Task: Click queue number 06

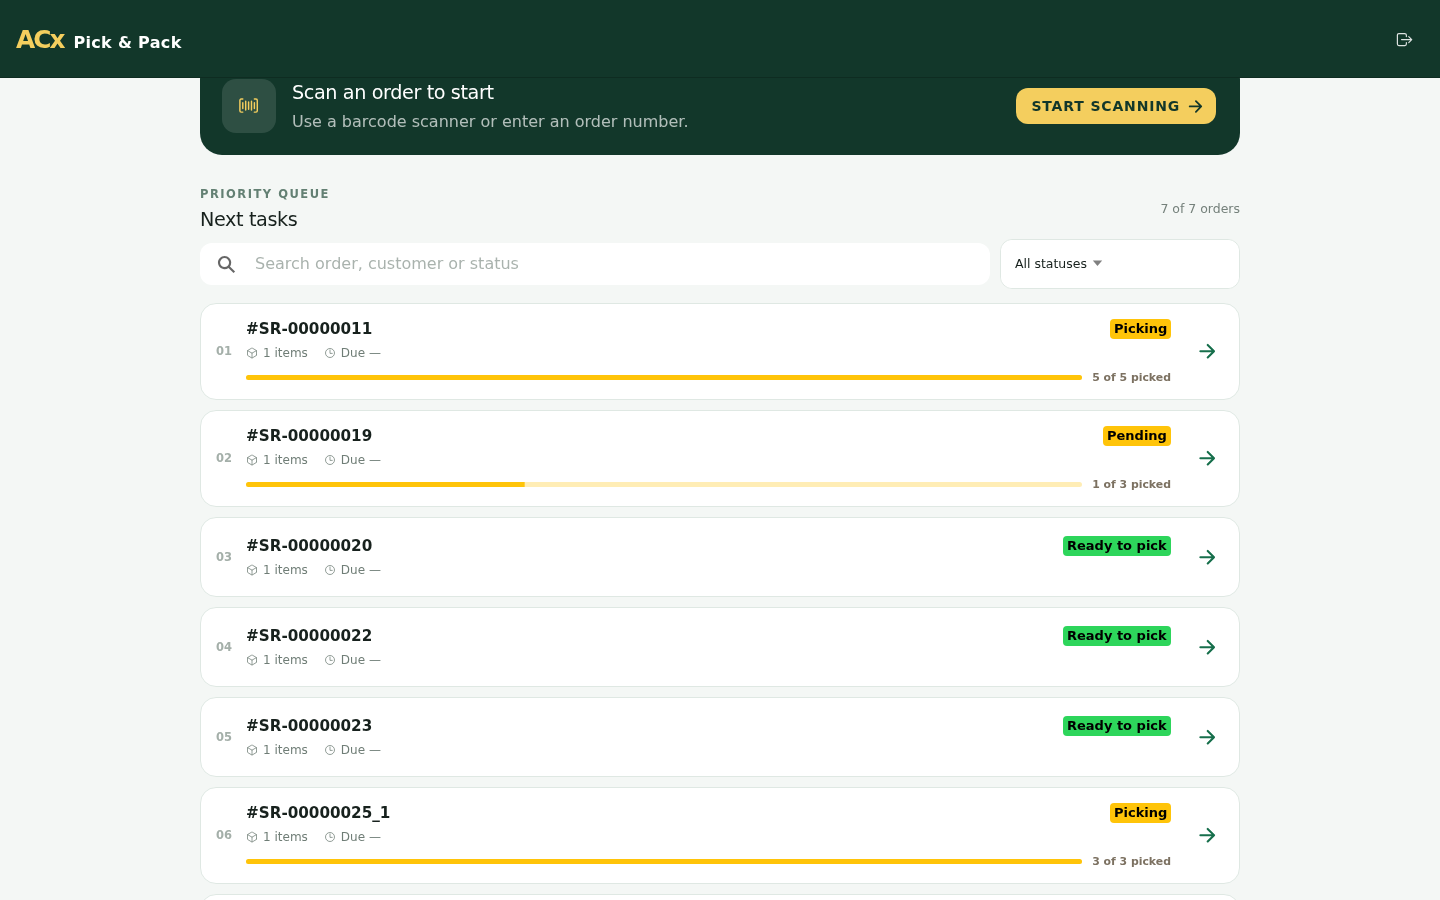Action: pyautogui.click(x=224, y=835)
